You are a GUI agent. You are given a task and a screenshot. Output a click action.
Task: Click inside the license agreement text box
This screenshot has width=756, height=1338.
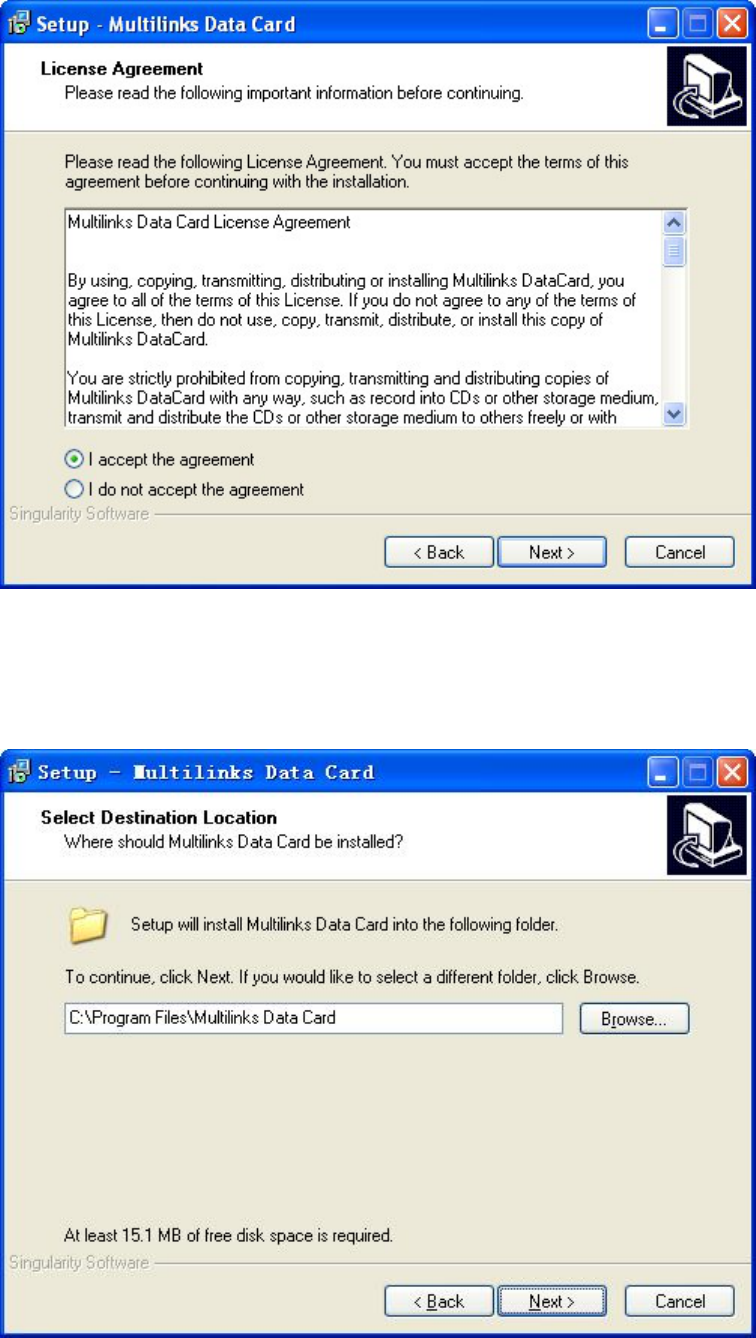[363, 319]
